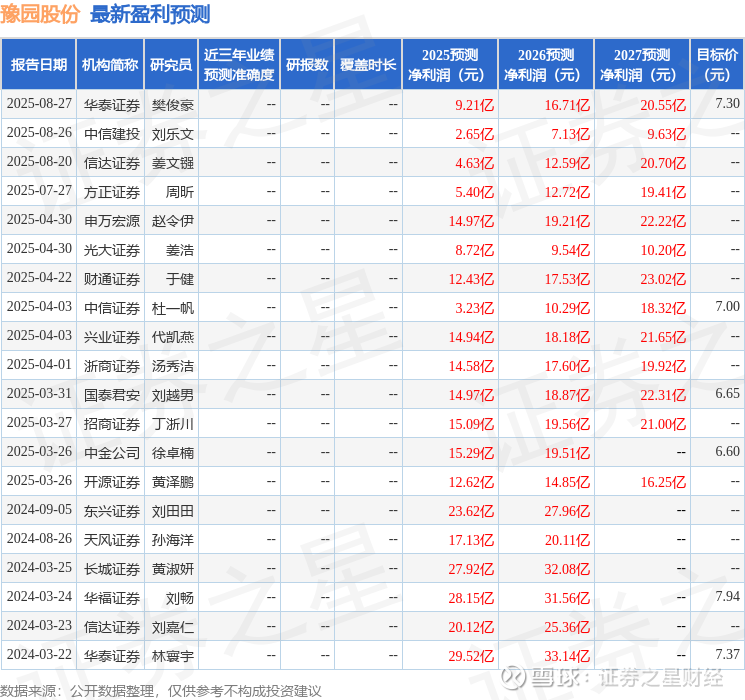Select 浙商证券 institution cell
The width and height of the screenshot is (745, 700).
pyautogui.click(x=112, y=366)
